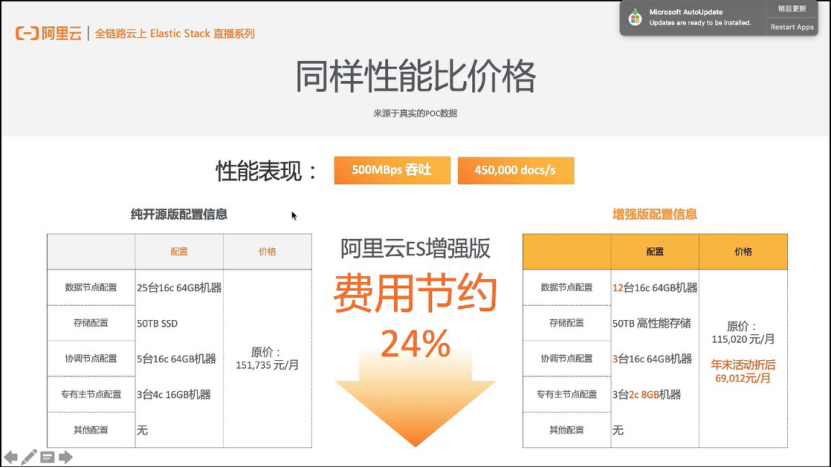Click the text 阿里云ES增强版
Image resolution: width=831 pixels, height=468 pixels.
[416, 249]
